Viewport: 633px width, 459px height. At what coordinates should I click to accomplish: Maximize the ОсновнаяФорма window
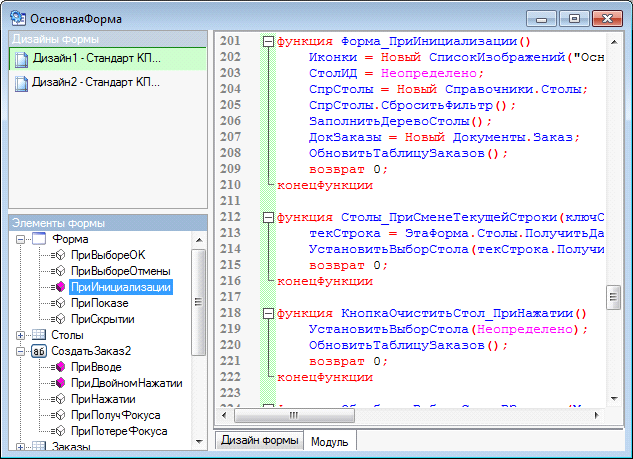[x=574, y=19]
